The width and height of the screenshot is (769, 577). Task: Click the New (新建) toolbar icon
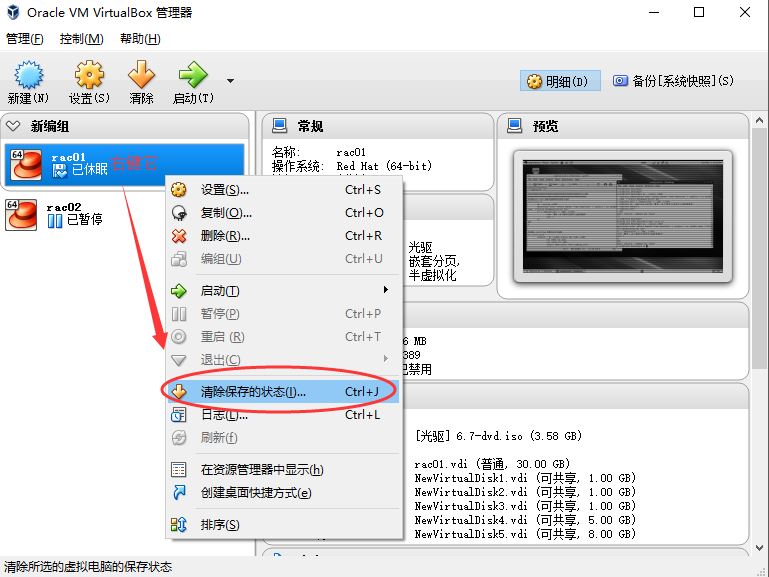pyautogui.click(x=28, y=75)
